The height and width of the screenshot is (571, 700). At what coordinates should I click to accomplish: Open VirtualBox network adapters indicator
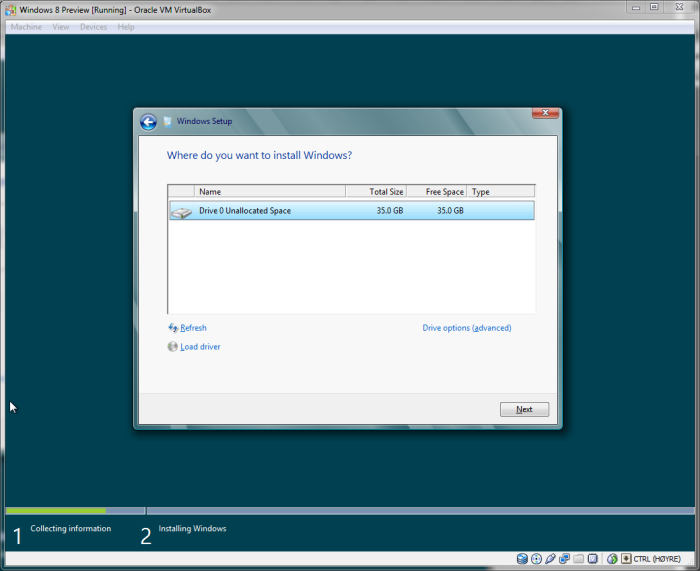tap(564, 558)
